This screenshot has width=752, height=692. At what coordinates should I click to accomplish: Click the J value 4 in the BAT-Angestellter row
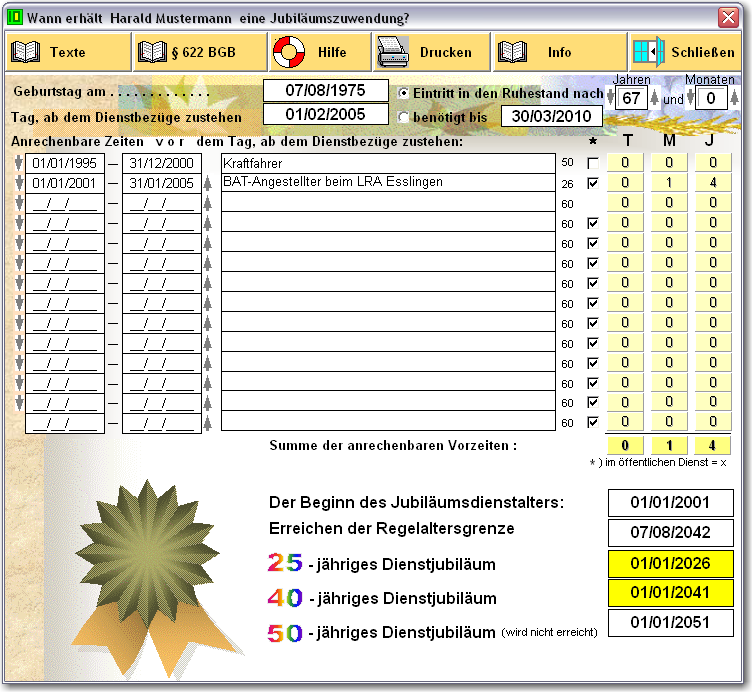pyautogui.click(x=713, y=183)
